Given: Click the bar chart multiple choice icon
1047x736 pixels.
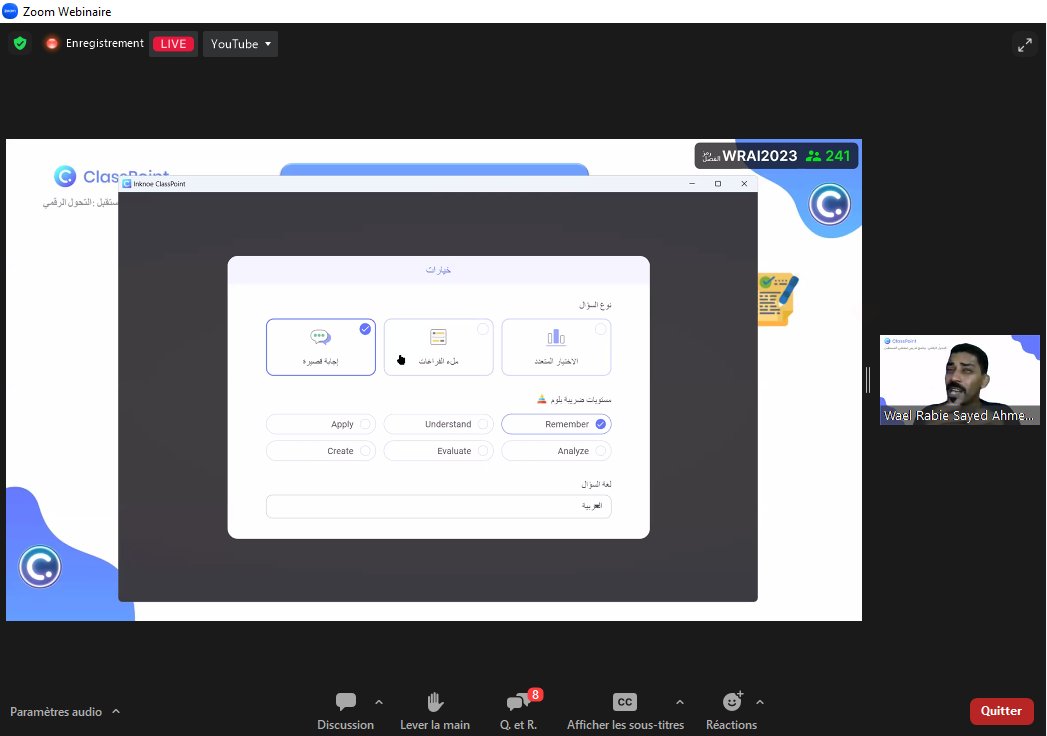Looking at the screenshot, I should 556,337.
